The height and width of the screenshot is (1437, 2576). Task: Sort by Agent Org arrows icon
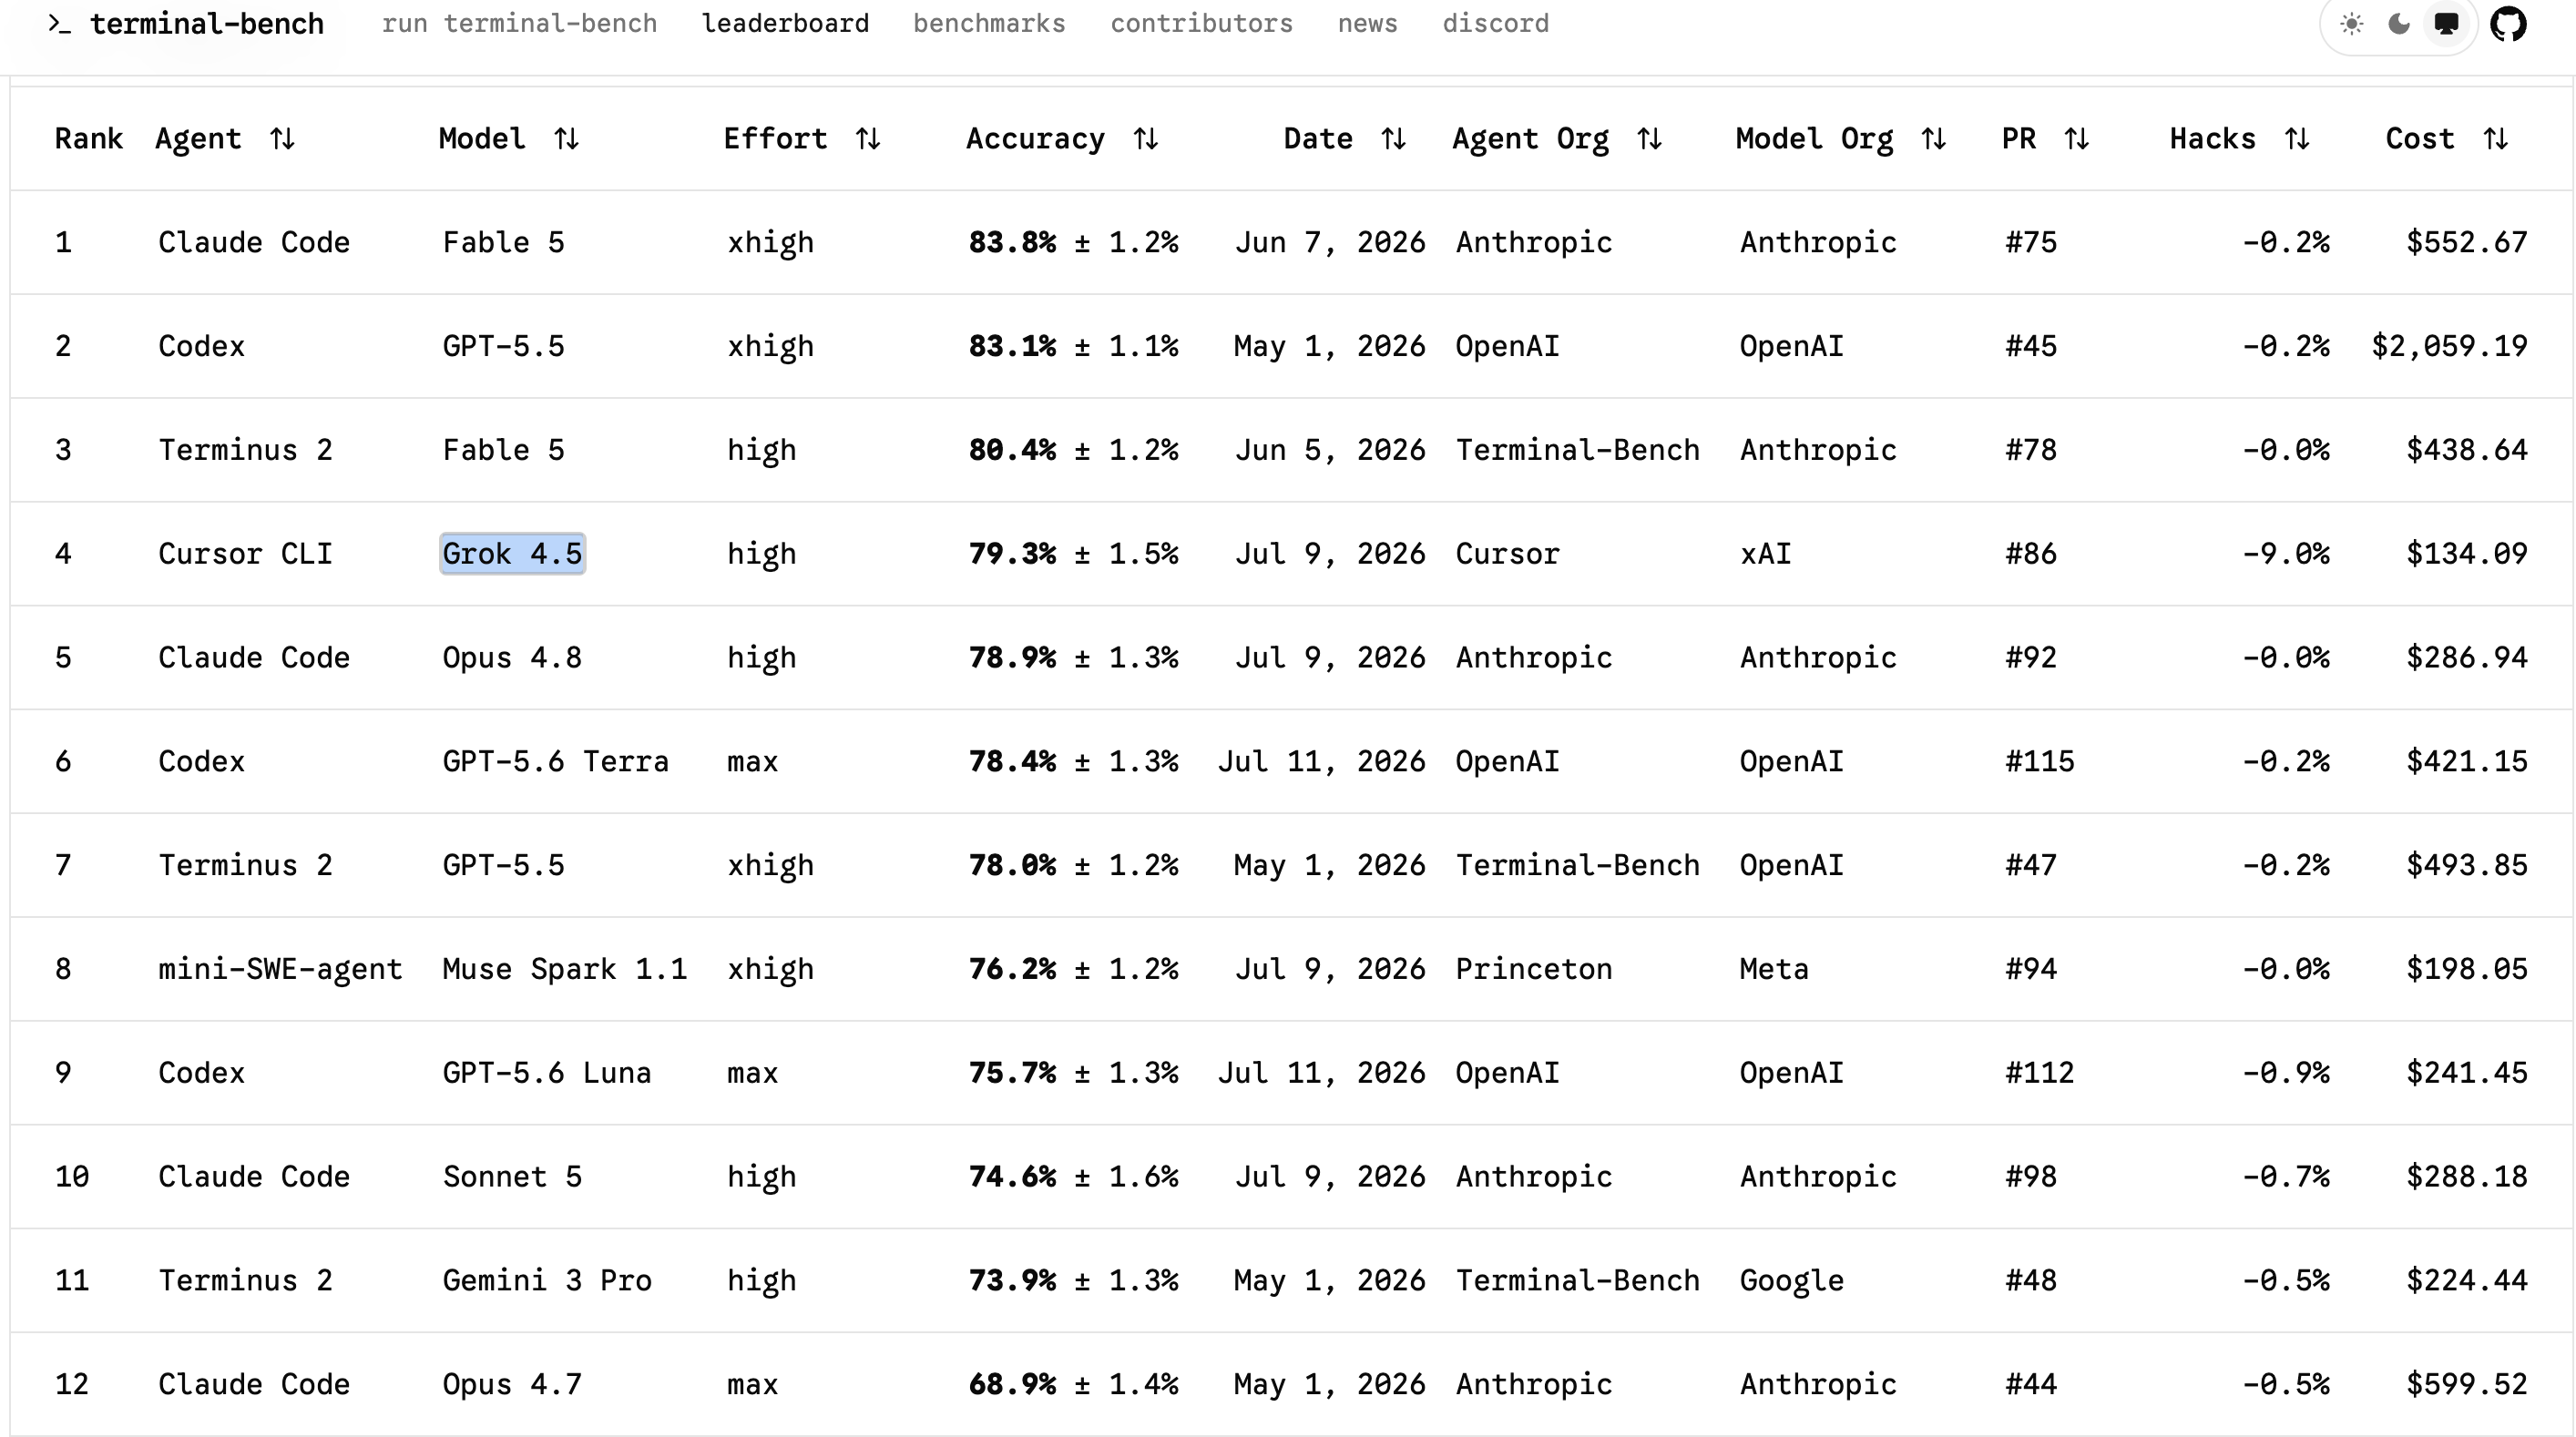1650,139
